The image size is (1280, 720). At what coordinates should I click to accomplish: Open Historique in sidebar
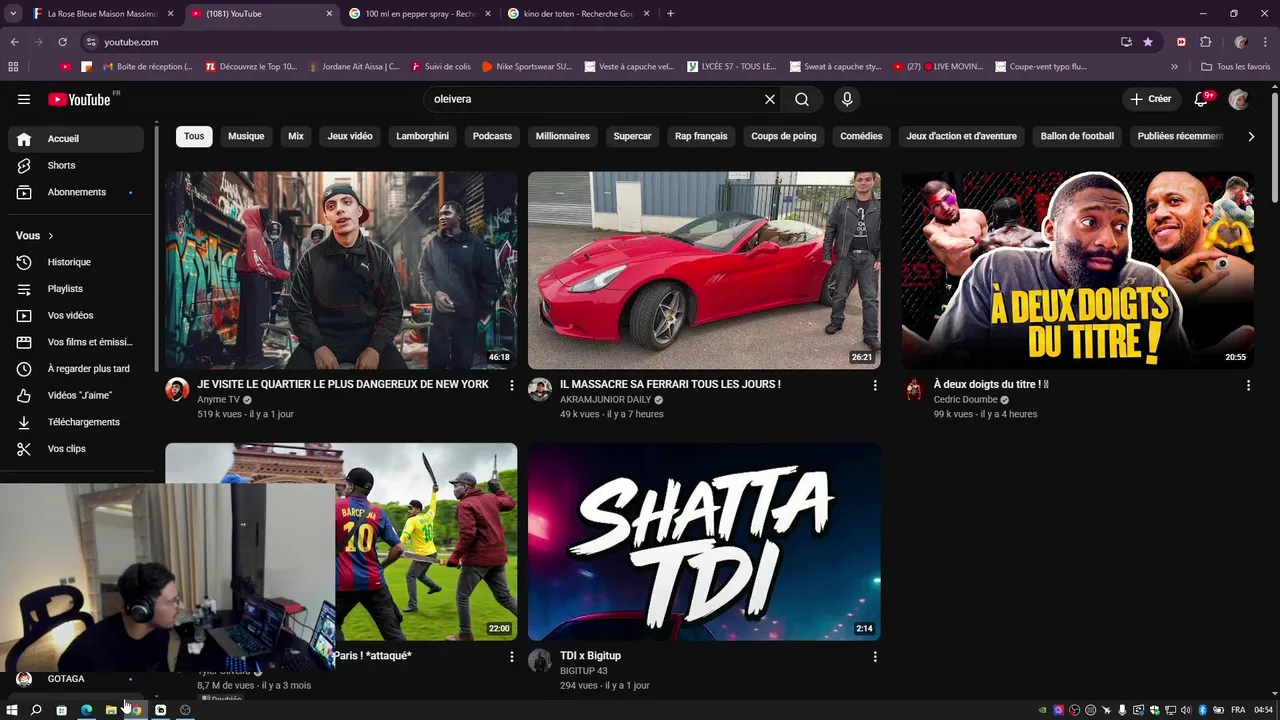click(x=76, y=262)
